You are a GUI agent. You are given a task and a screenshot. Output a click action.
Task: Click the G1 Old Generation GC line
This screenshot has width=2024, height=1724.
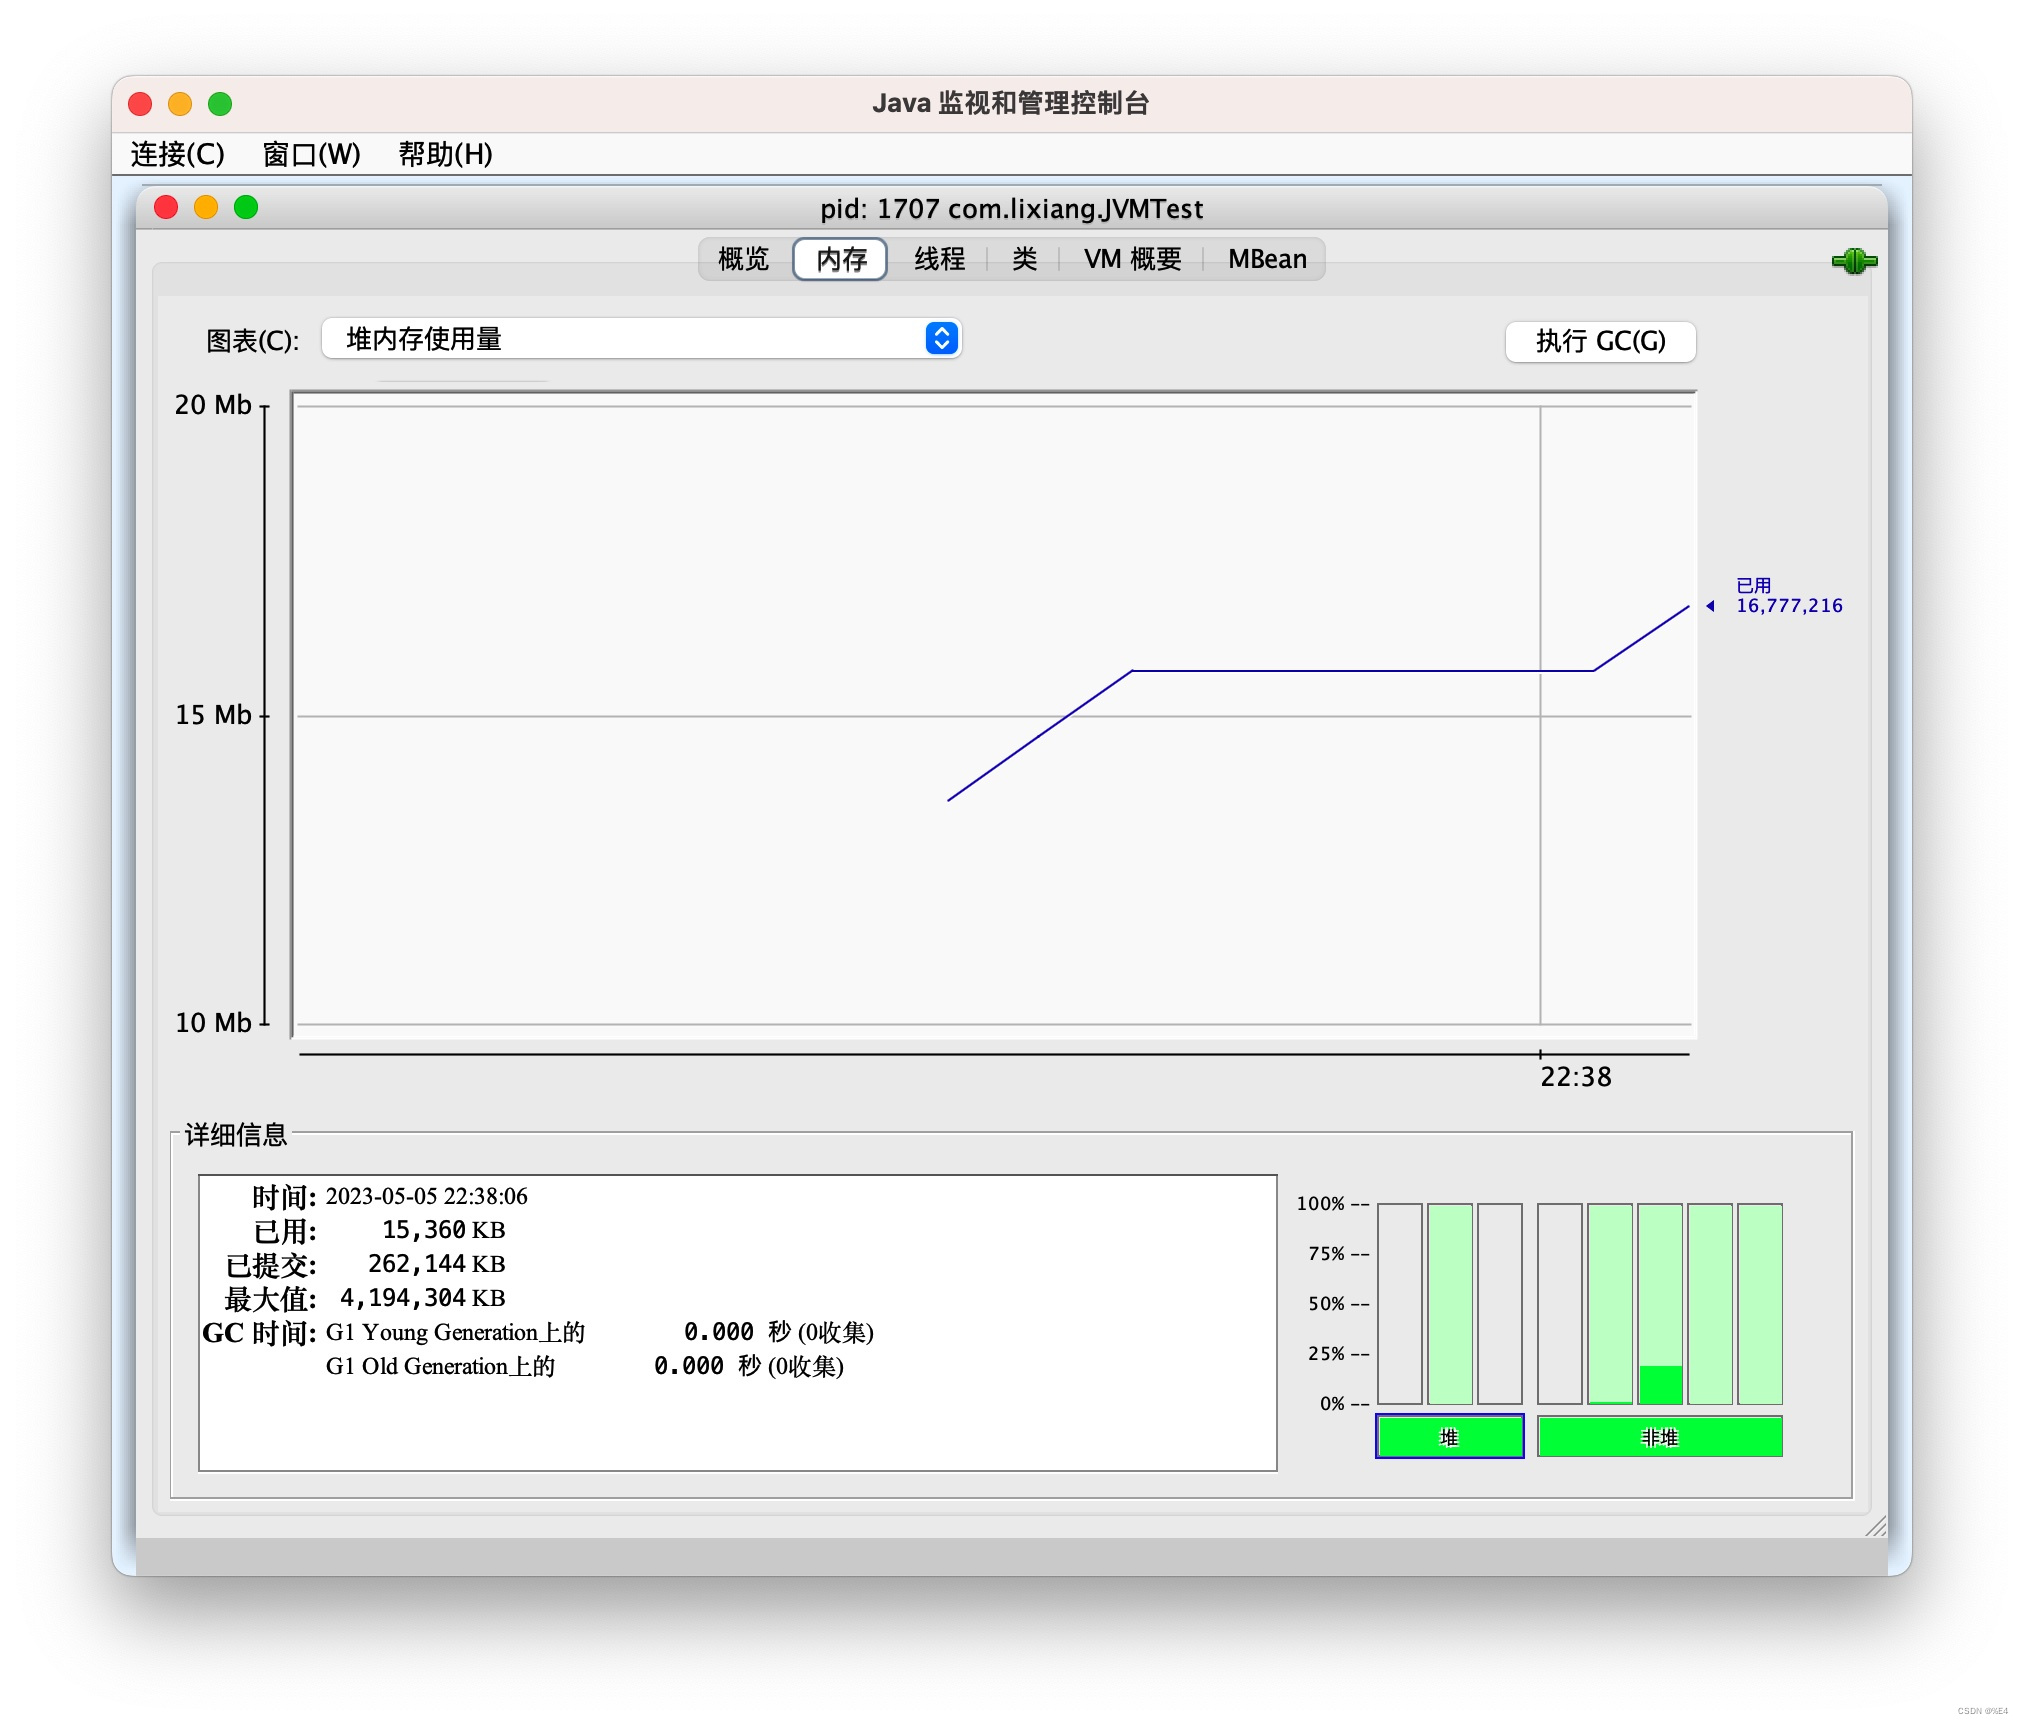point(585,1366)
